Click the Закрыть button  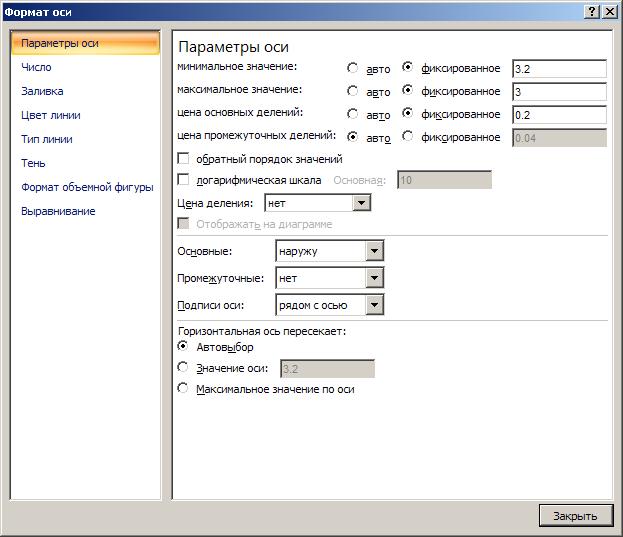[x=575, y=516]
